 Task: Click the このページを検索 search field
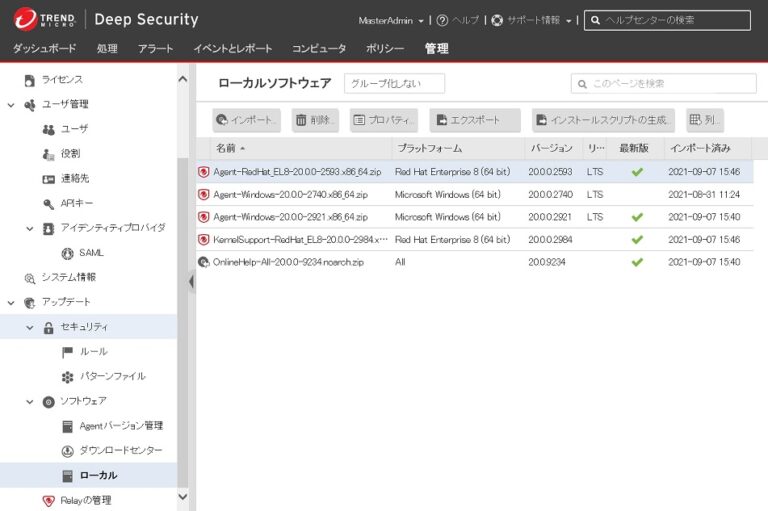pyautogui.click(x=664, y=83)
